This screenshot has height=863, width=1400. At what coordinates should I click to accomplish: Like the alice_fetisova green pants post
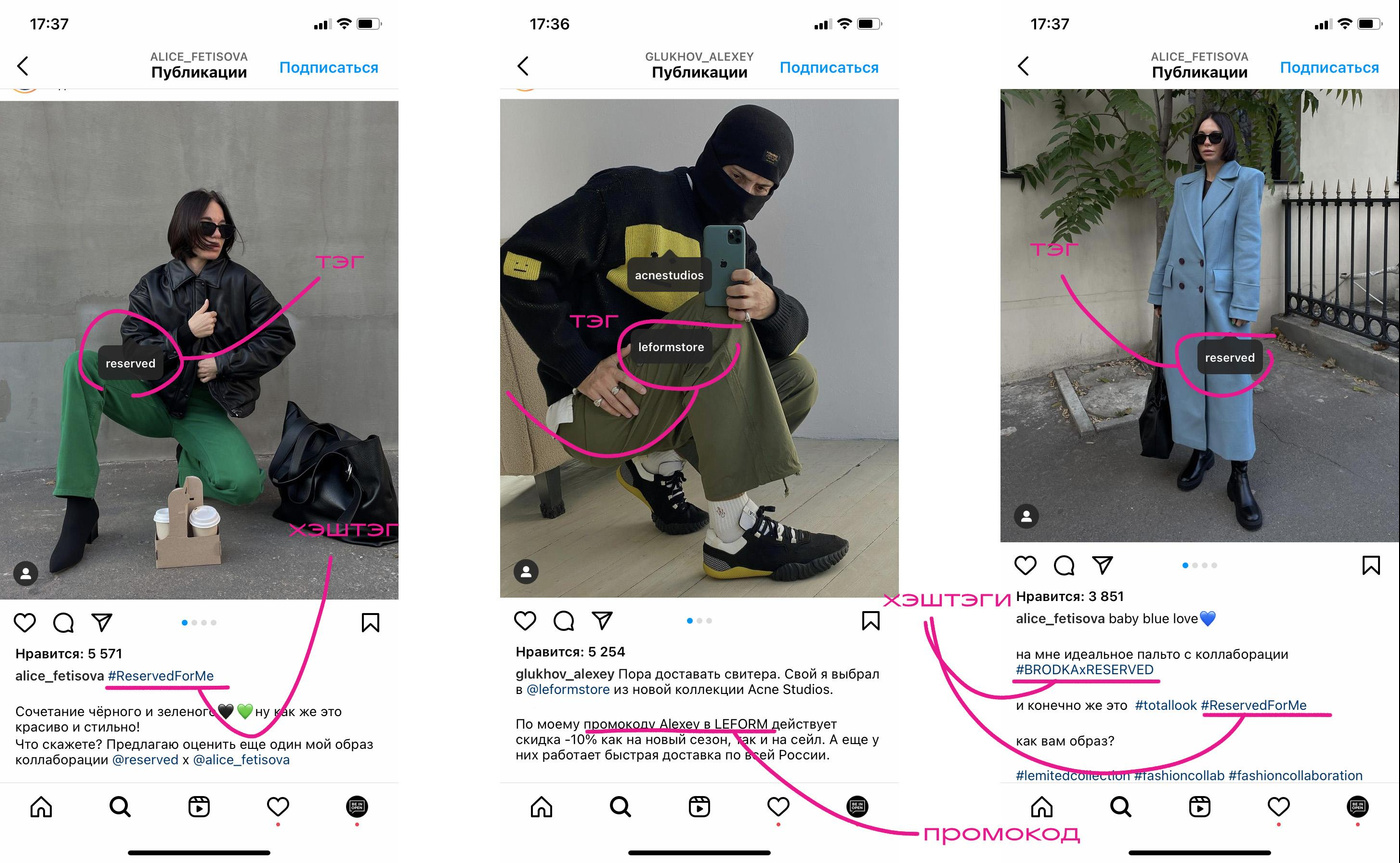click(x=25, y=623)
